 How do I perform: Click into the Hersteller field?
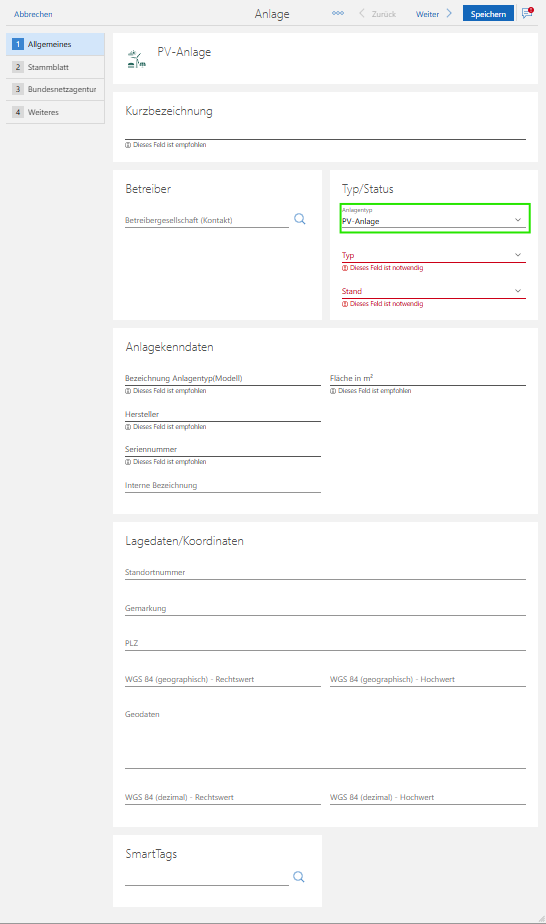point(223,414)
